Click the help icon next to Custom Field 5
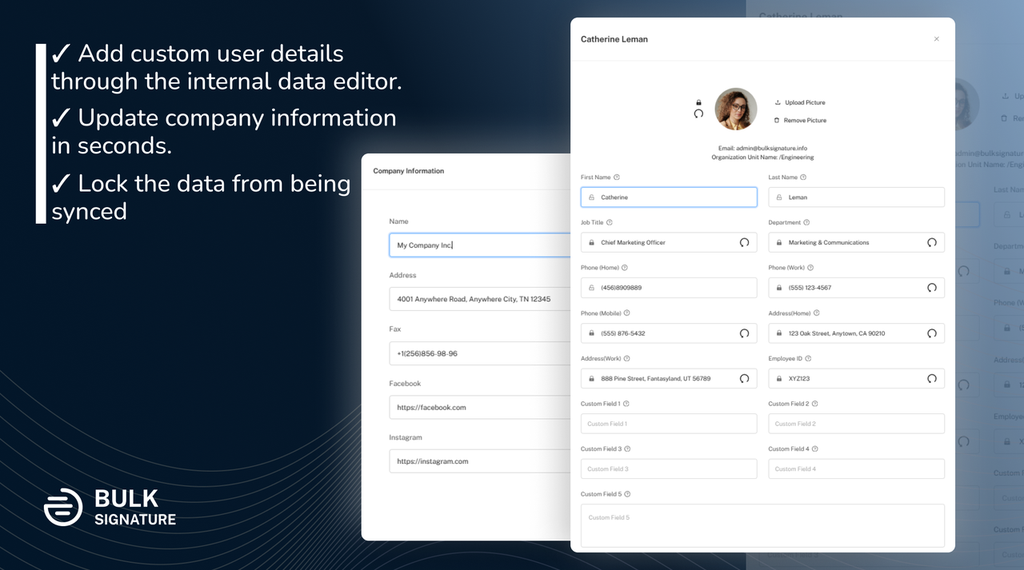1024x570 pixels. click(628, 494)
